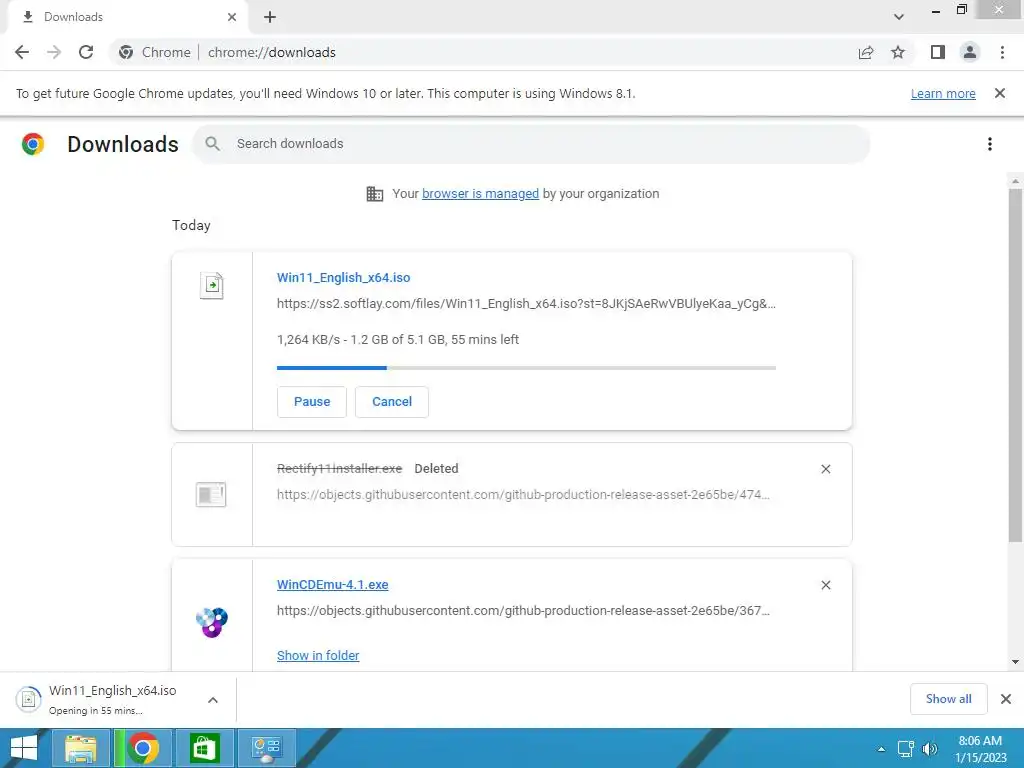Viewport: 1024px width, 768px height.
Task: Open the Control Panel taskbar icon
Action: (x=266, y=748)
